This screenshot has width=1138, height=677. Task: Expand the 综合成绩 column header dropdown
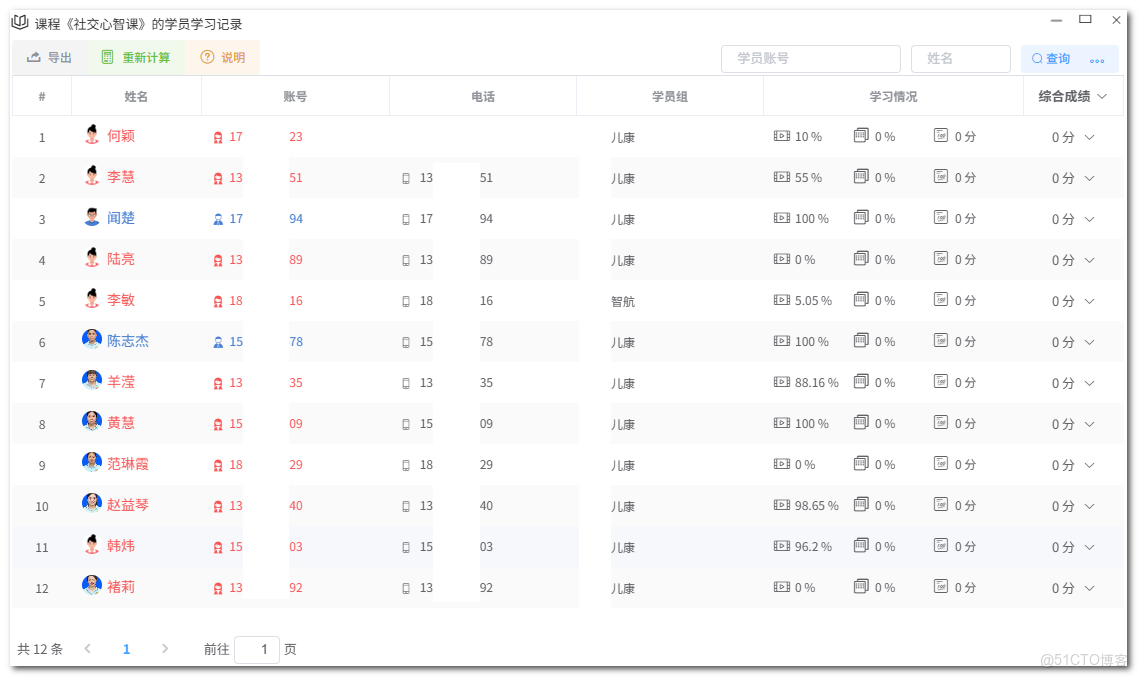pos(1102,97)
